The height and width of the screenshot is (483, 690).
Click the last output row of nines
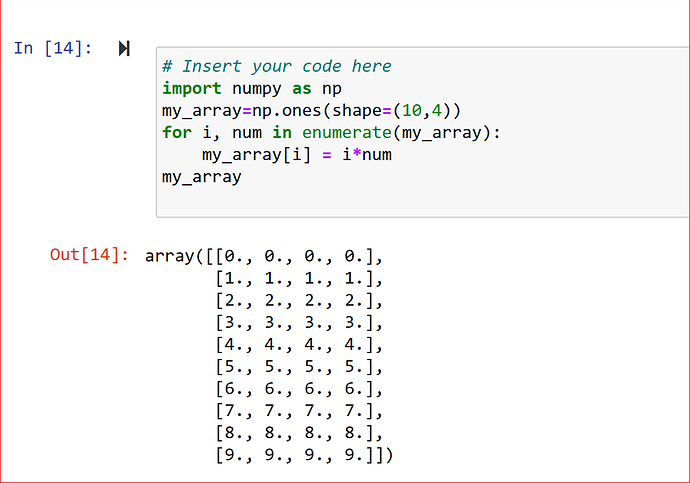pos(302,455)
